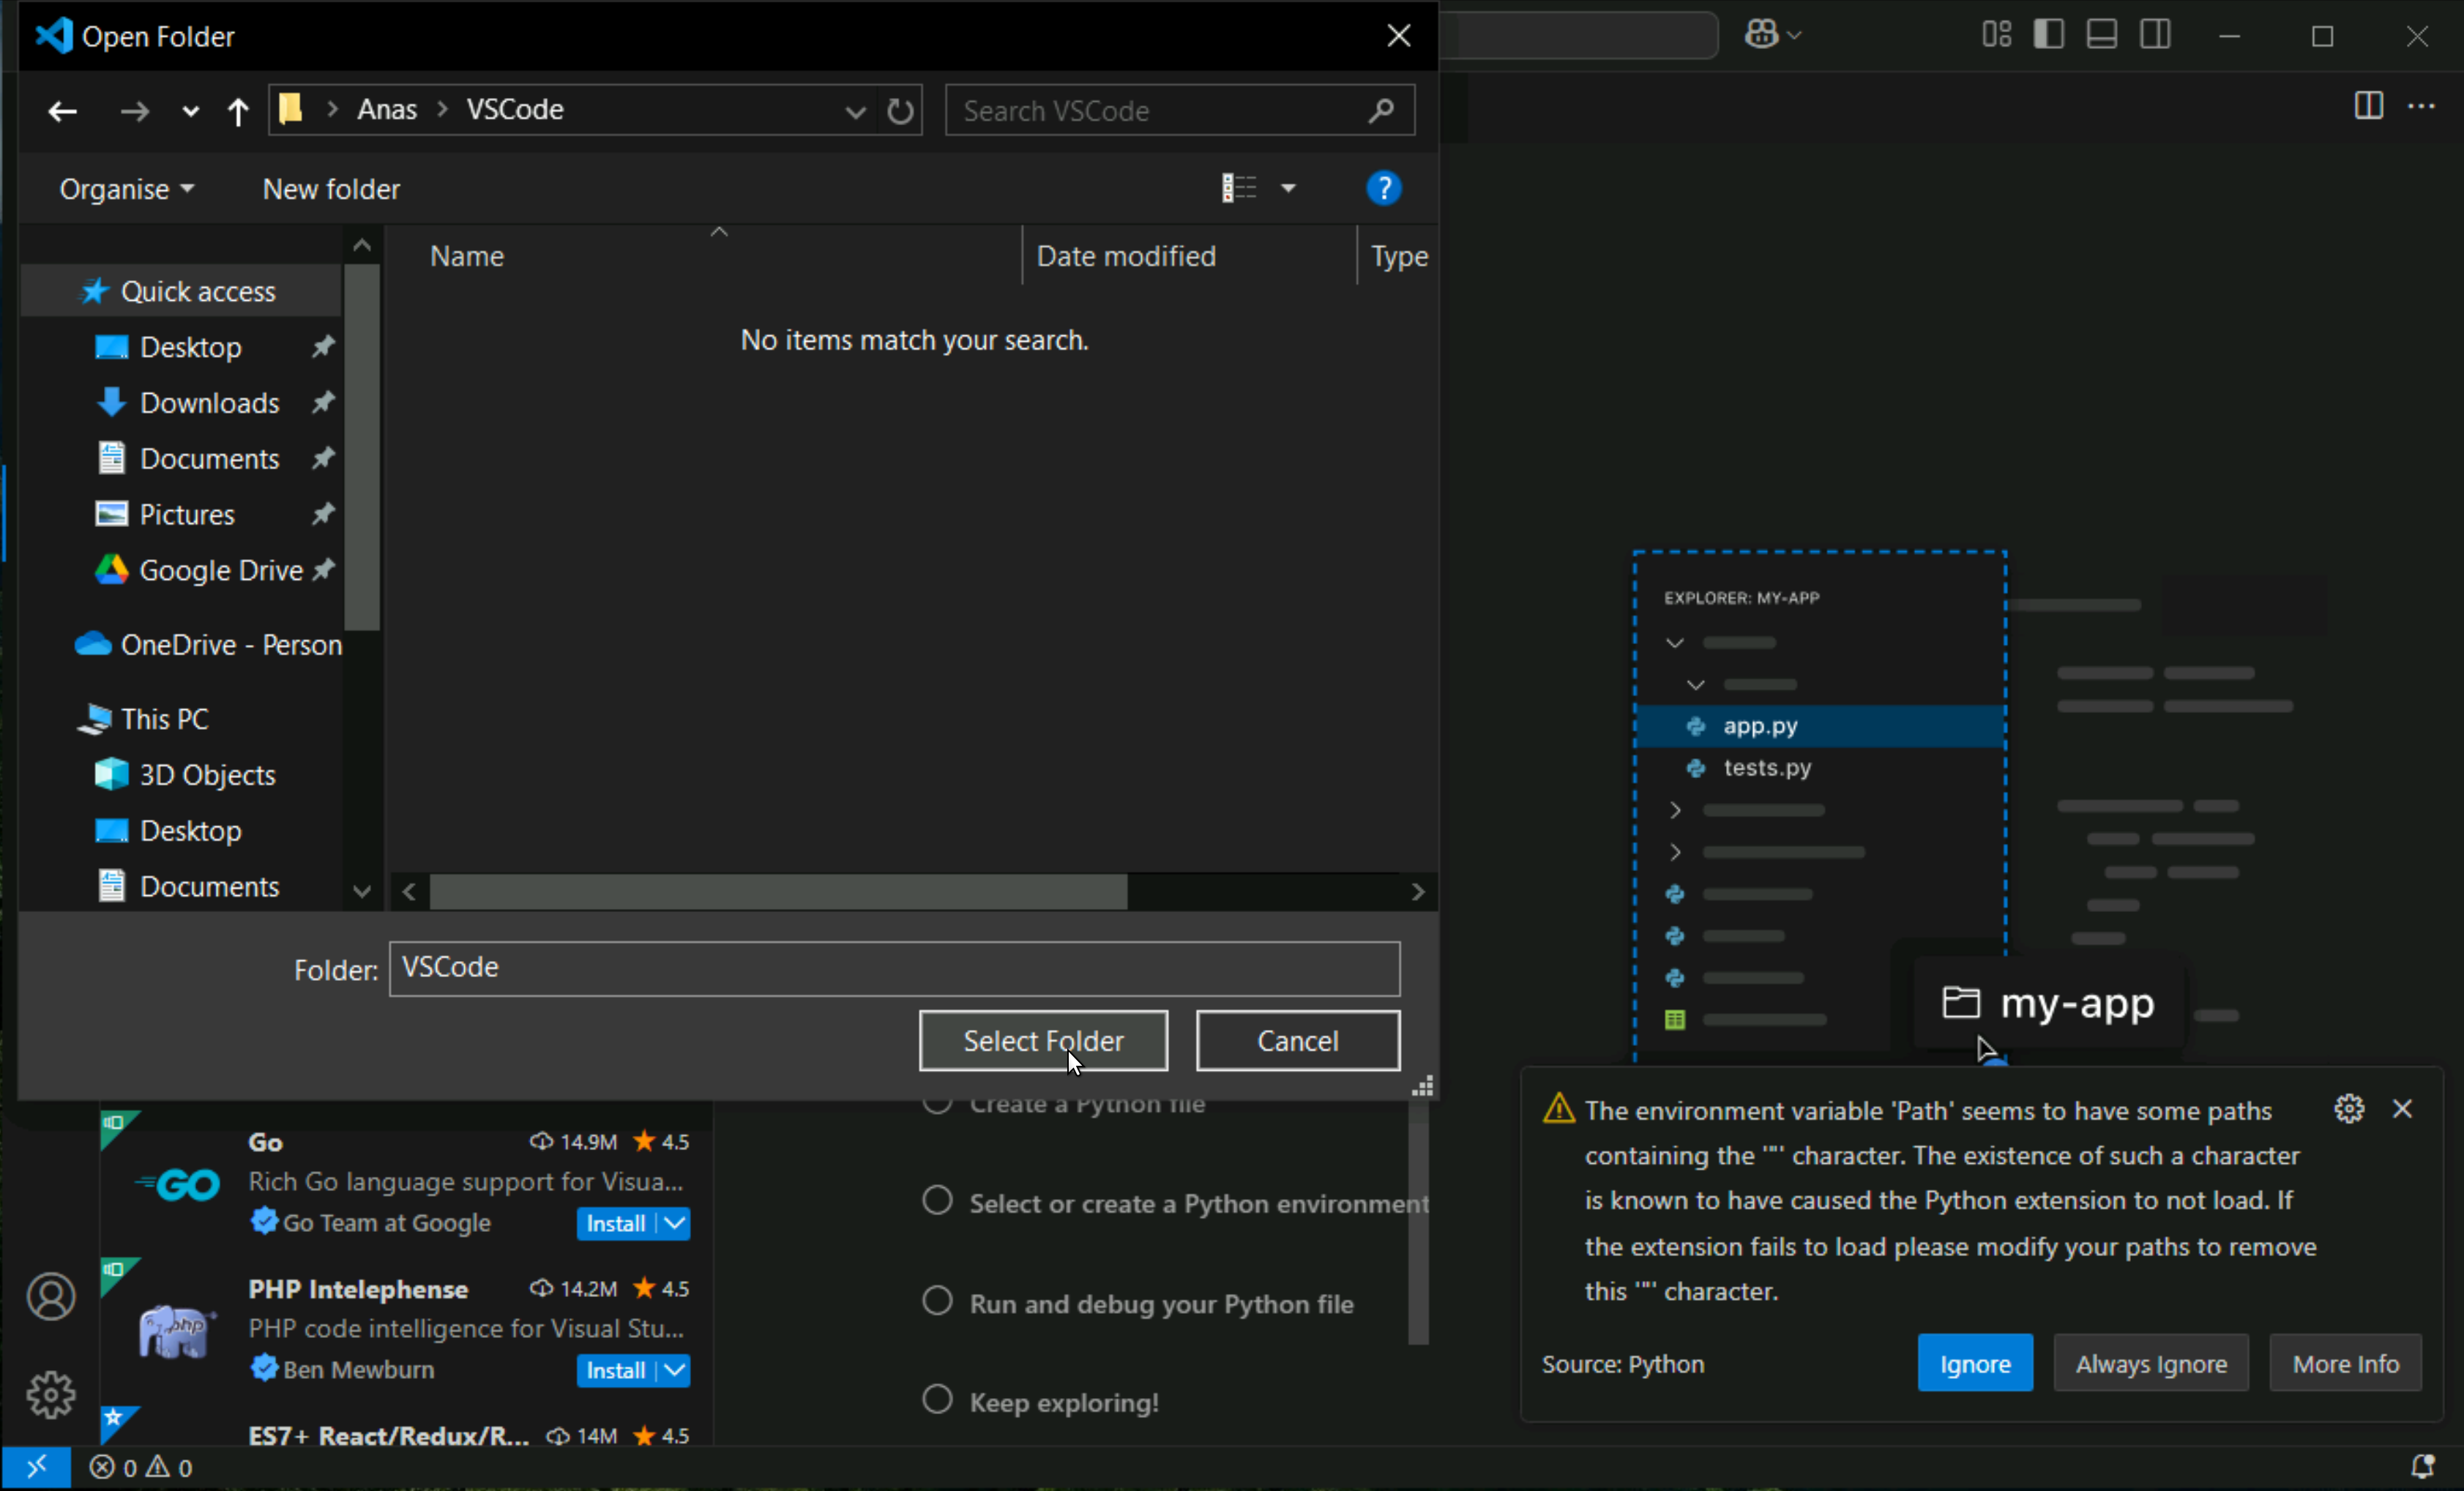Click the split editor icon
The height and width of the screenshot is (1491, 2464).
coord(2368,106)
